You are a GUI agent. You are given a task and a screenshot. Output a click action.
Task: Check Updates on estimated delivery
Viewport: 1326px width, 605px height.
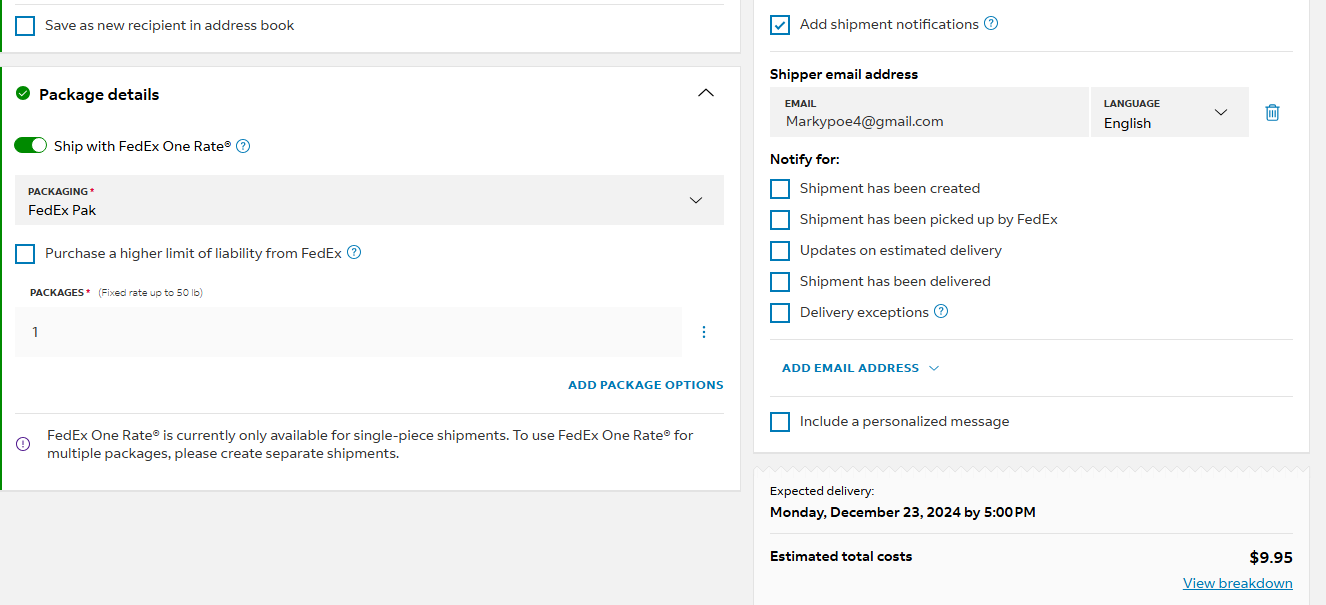click(x=780, y=251)
